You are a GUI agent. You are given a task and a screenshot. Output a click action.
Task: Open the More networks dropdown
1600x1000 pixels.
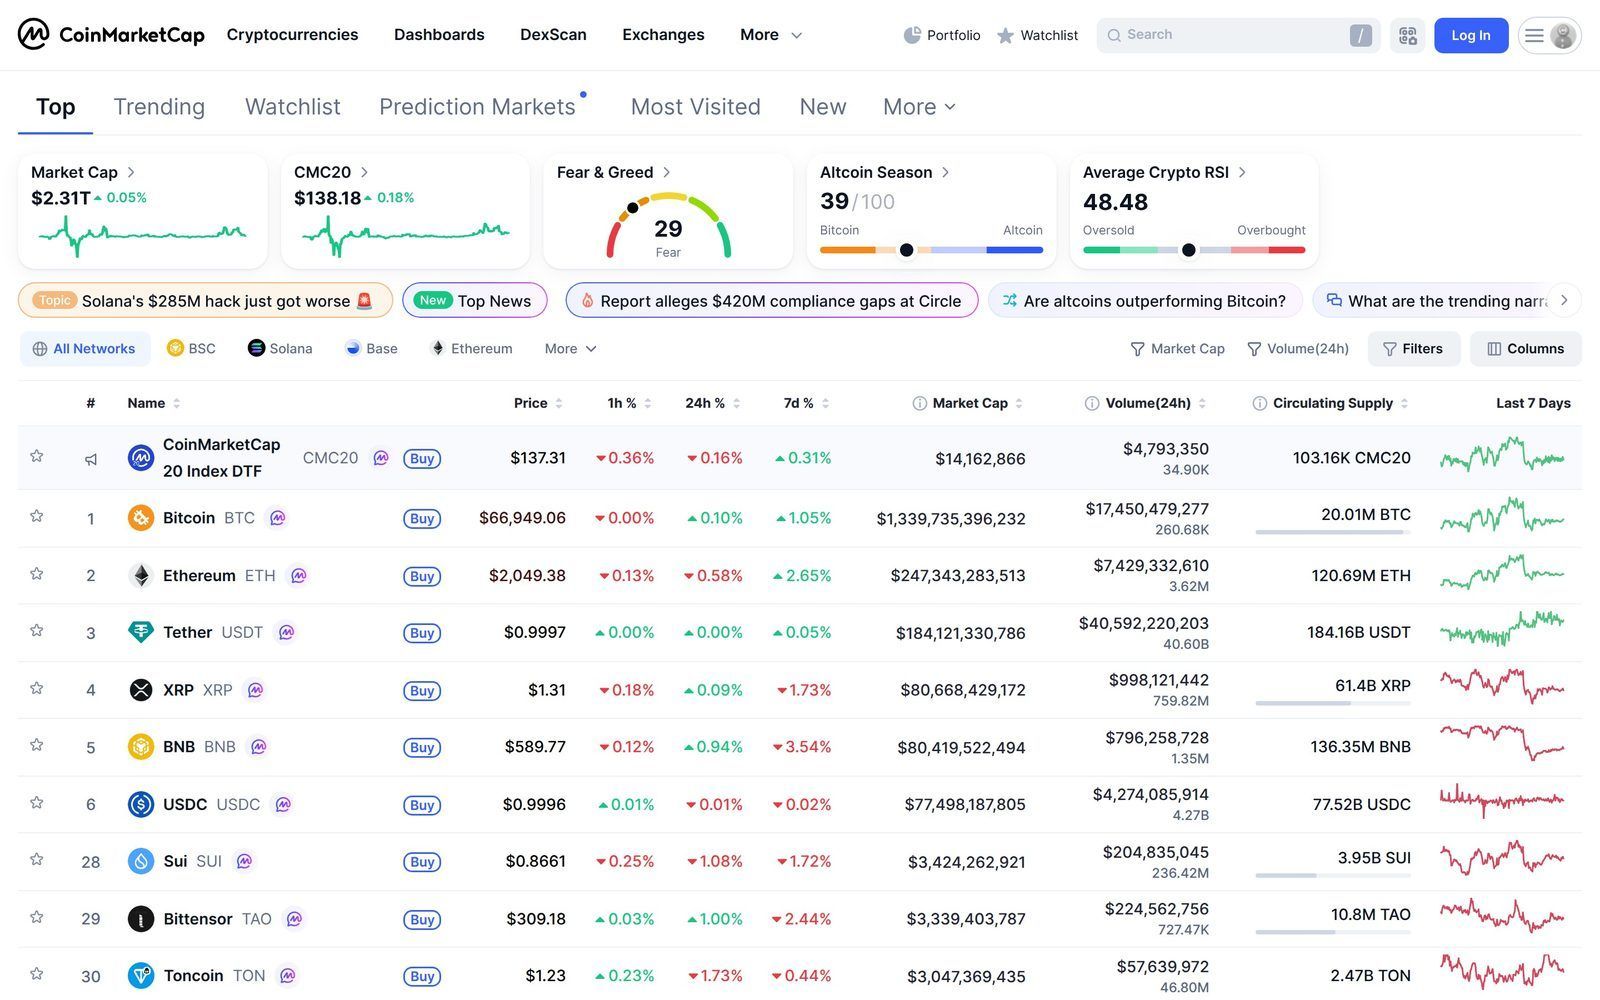coord(569,348)
